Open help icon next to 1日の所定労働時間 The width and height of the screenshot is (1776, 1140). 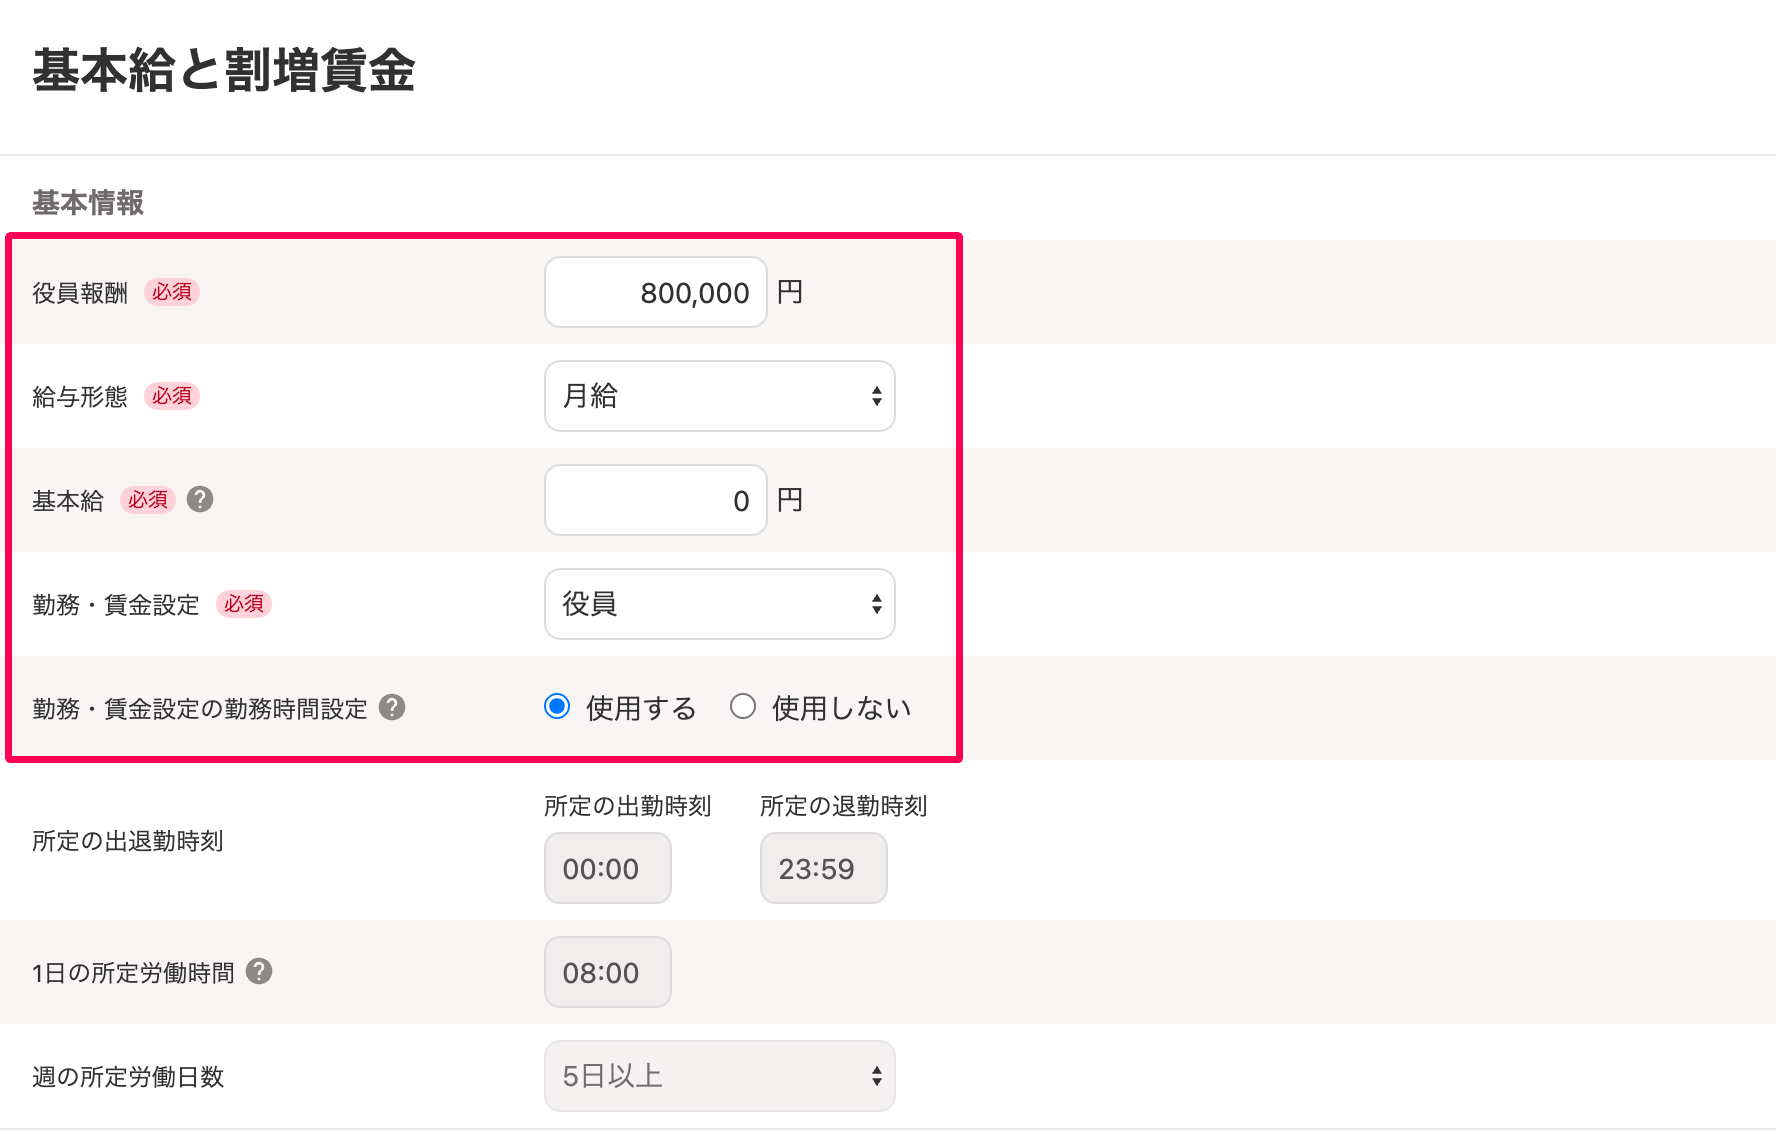click(x=259, y=971)
